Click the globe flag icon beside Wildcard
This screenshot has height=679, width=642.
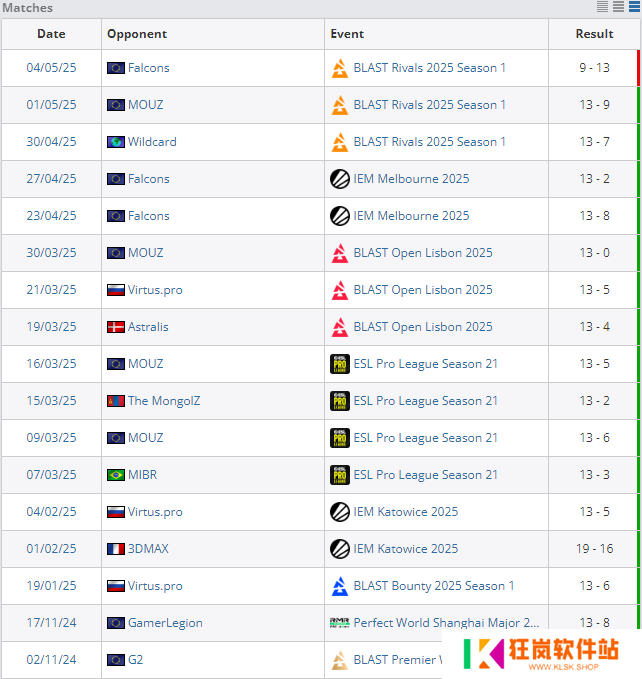(116, 142)
